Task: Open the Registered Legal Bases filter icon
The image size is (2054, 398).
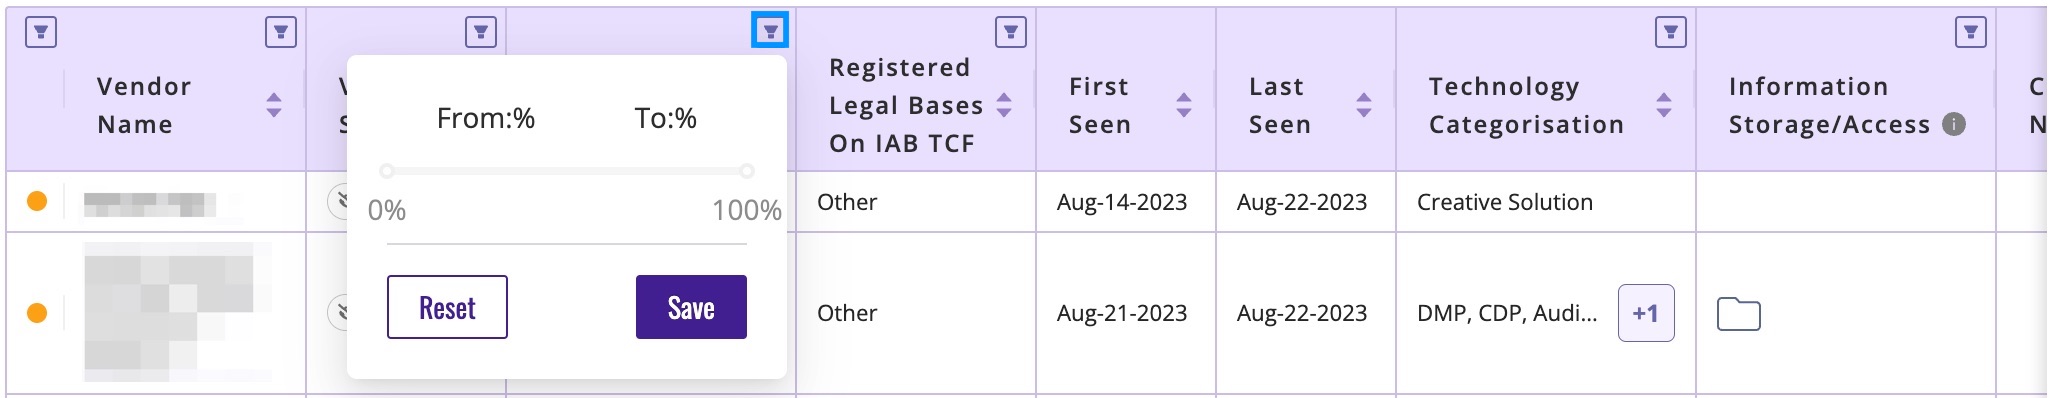Action: (1011, 33)
